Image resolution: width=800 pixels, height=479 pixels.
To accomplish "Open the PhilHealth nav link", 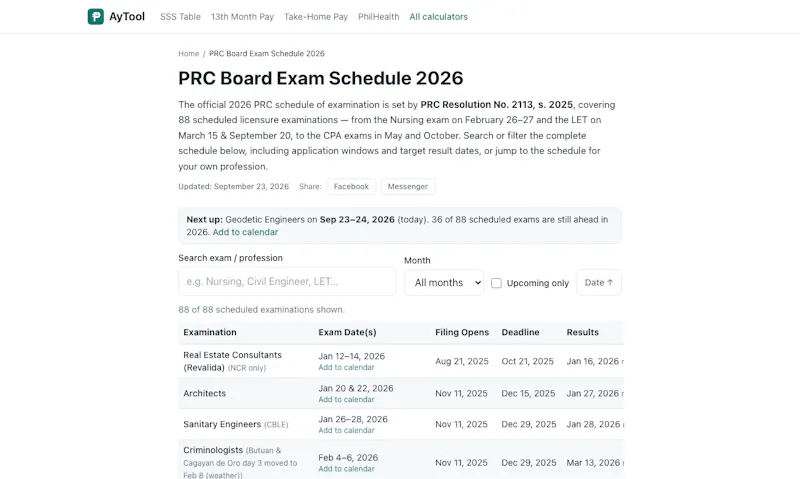I will tap(379, 17).
